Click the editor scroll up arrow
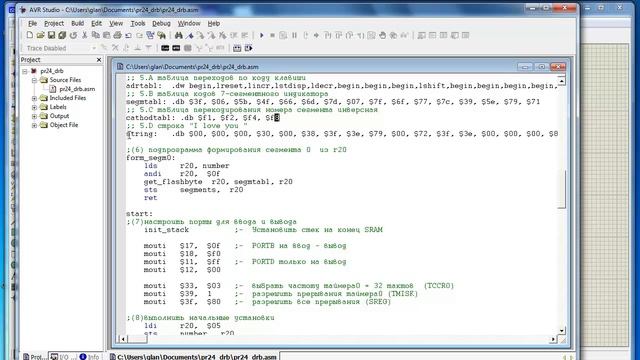Viewport: 640px width, 360px height. click(562, 81)
